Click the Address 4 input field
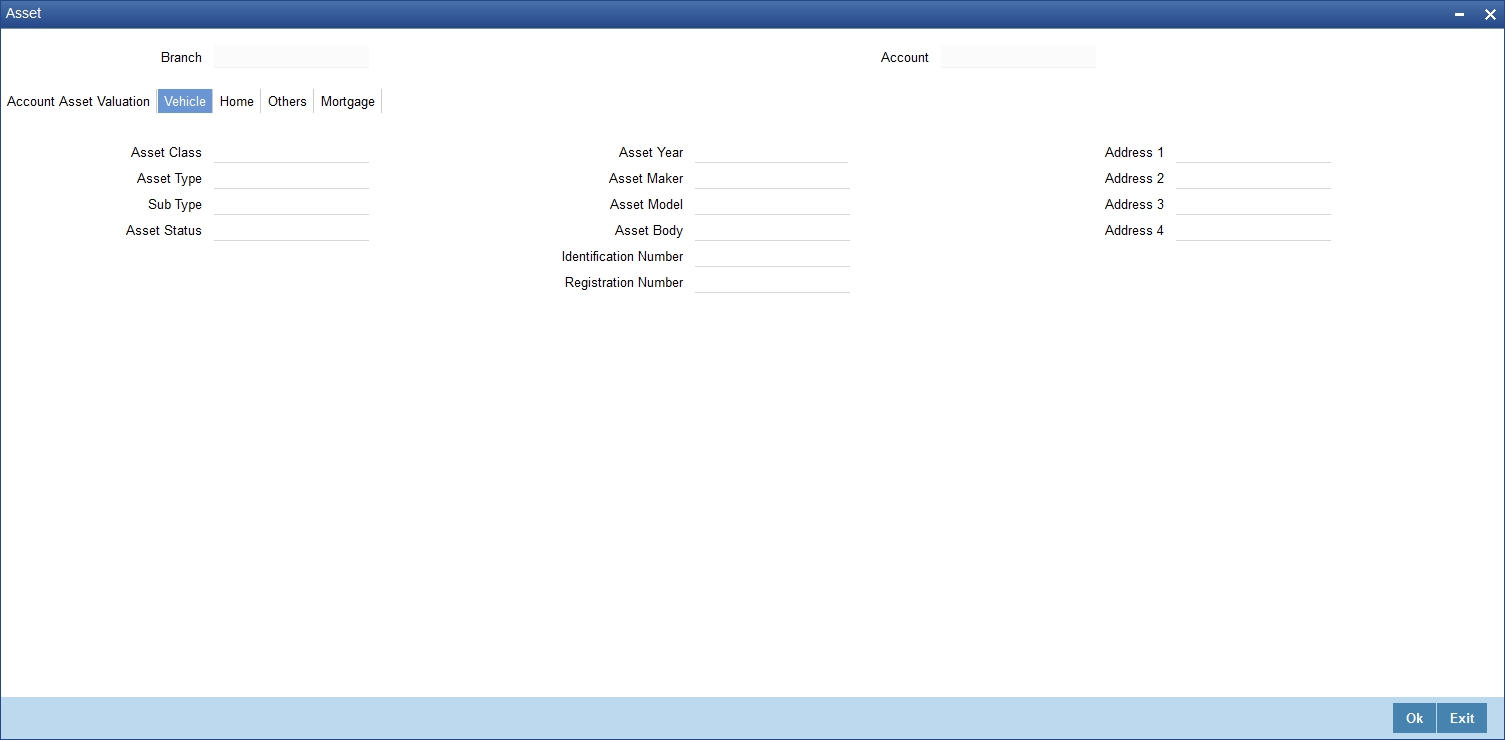The image size is (1505, 740). point(1253,230)
